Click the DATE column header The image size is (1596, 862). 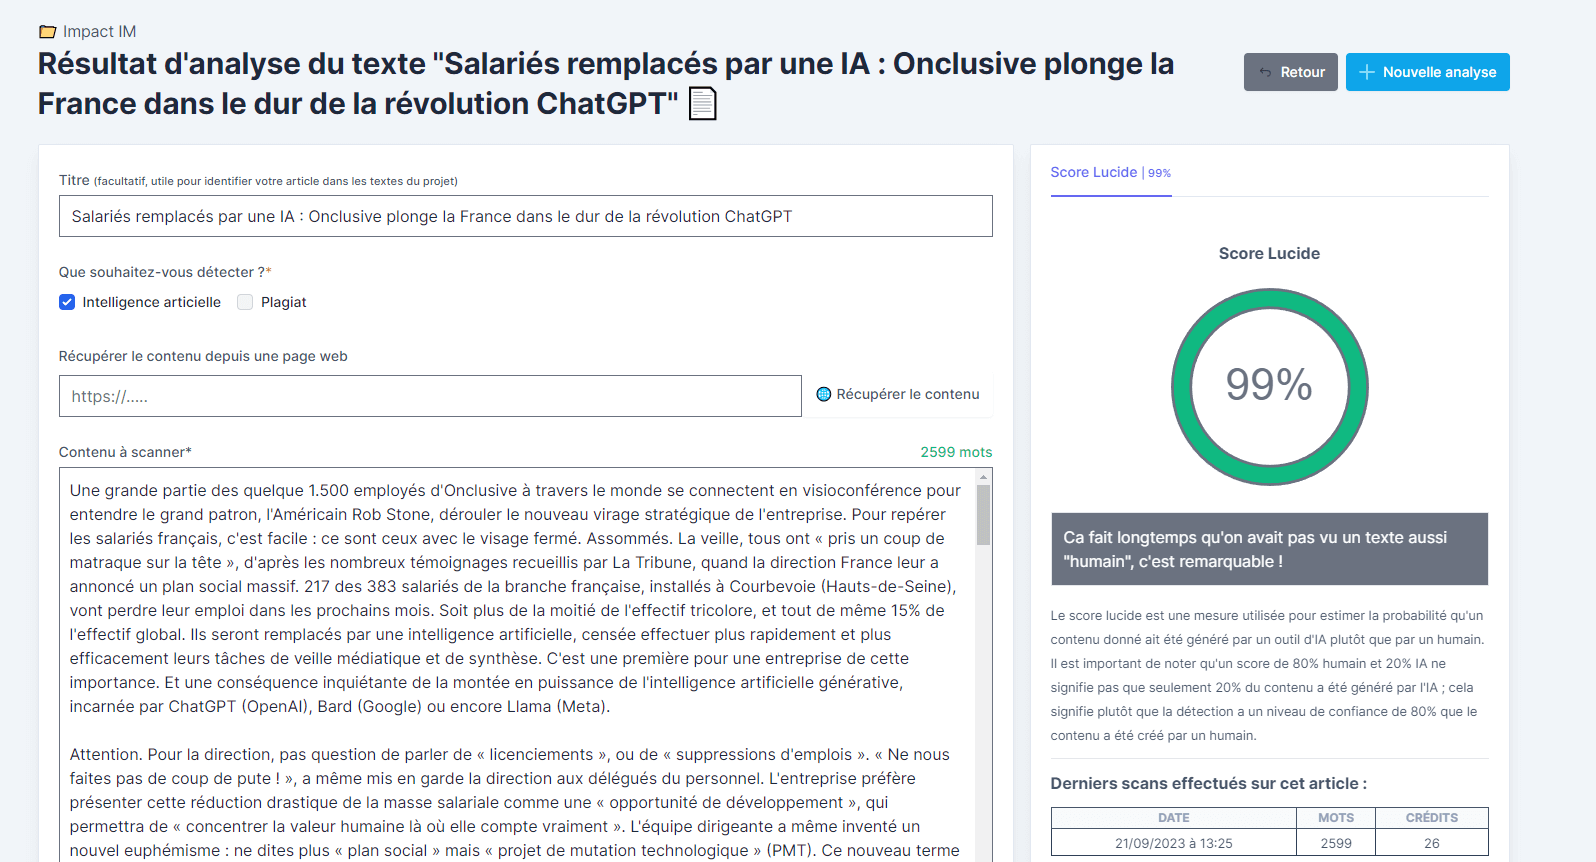(1174, 818)
